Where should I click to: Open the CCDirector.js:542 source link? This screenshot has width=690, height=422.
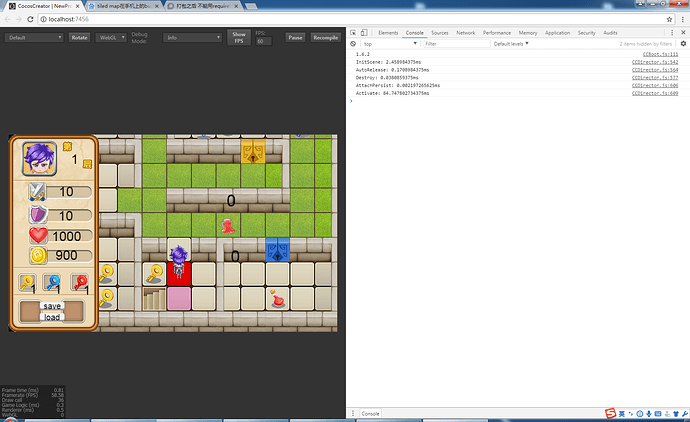click(655, 62)
